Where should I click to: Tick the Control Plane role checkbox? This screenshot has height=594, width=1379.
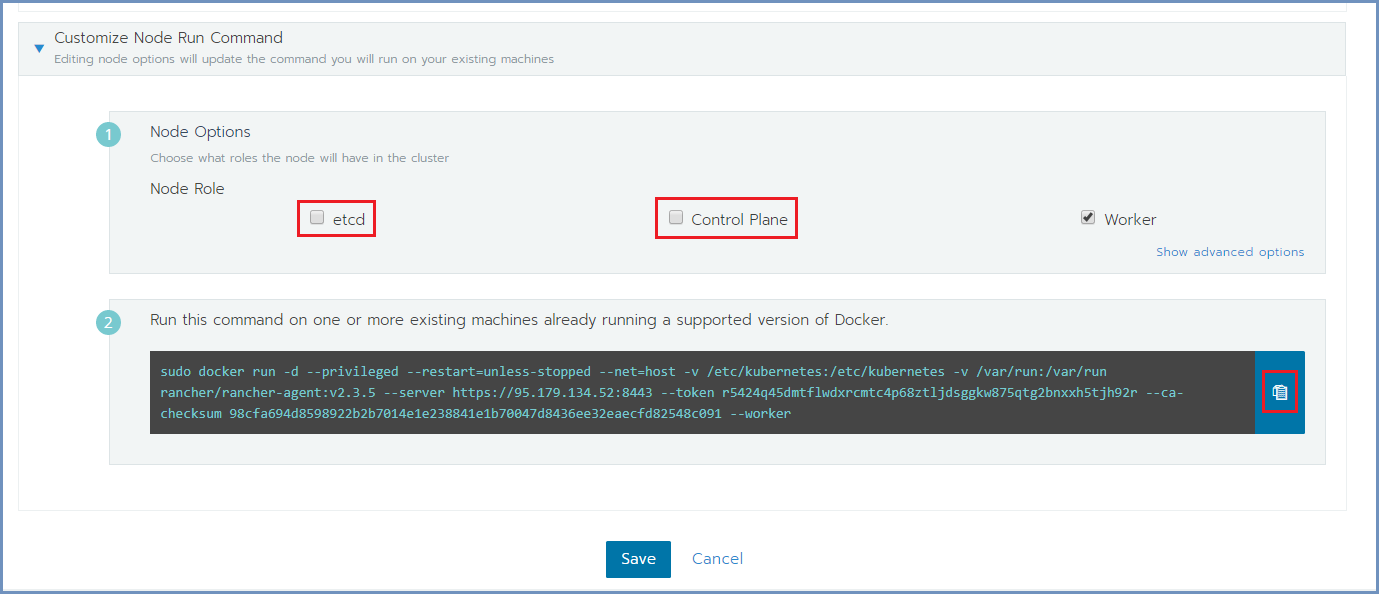[676, 217]
